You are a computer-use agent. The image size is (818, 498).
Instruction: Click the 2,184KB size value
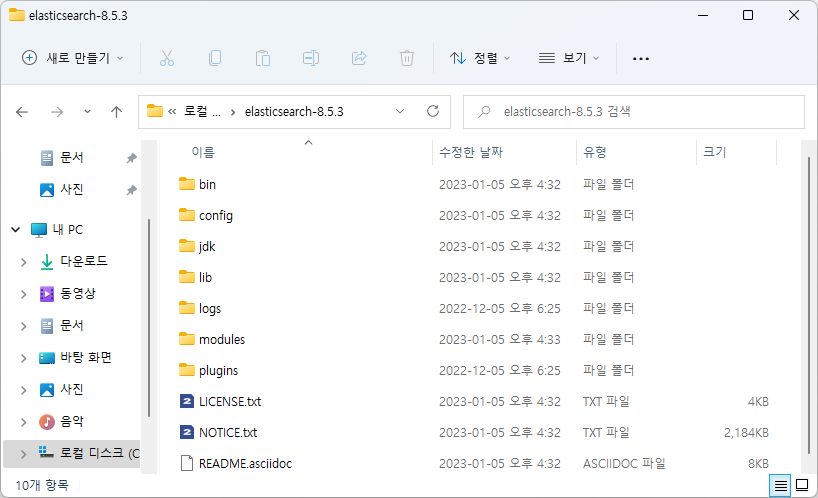pyautogui.click(x=746, y=432)
